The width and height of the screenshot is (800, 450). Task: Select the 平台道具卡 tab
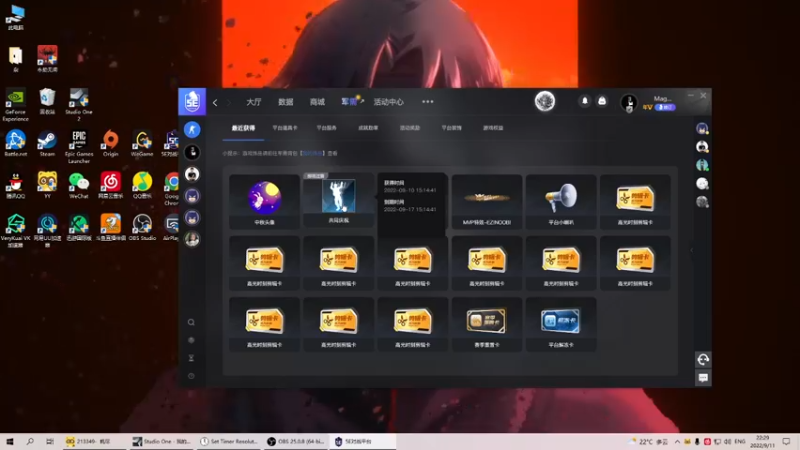coord(285,128)
